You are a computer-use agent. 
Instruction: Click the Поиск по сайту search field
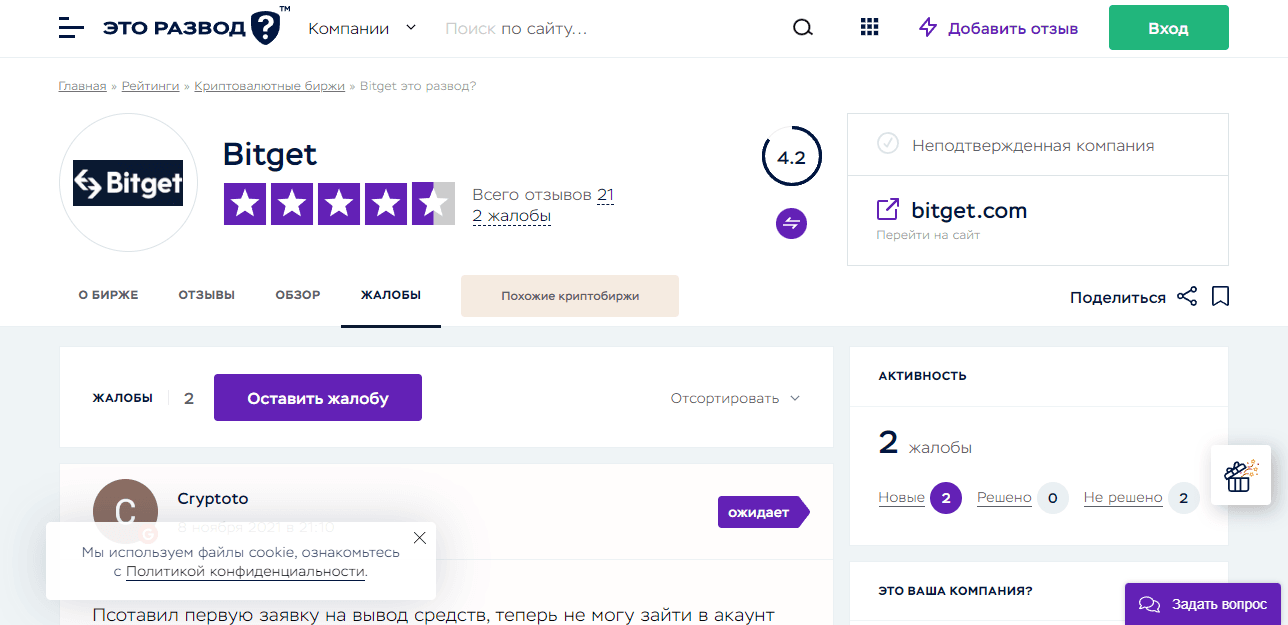pos(600,27)
